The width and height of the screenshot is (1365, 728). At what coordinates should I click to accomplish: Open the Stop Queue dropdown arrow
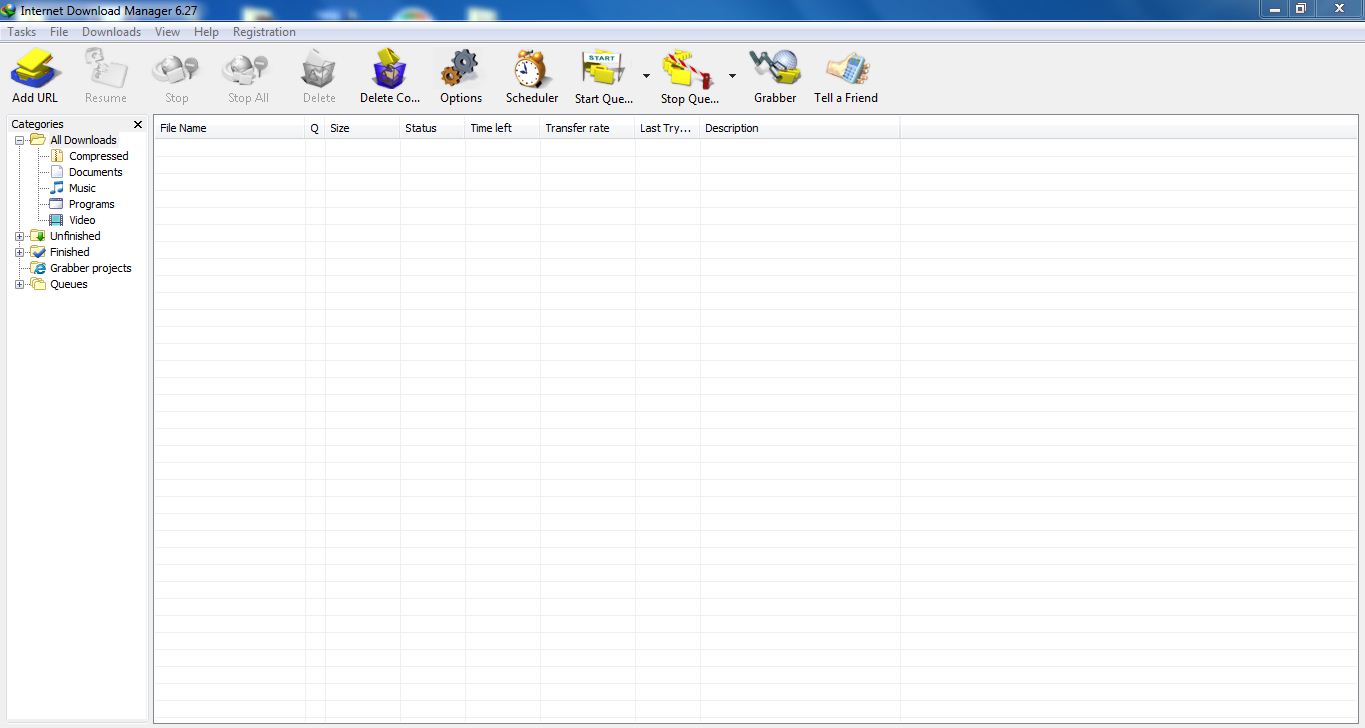[x=732, y=74]
